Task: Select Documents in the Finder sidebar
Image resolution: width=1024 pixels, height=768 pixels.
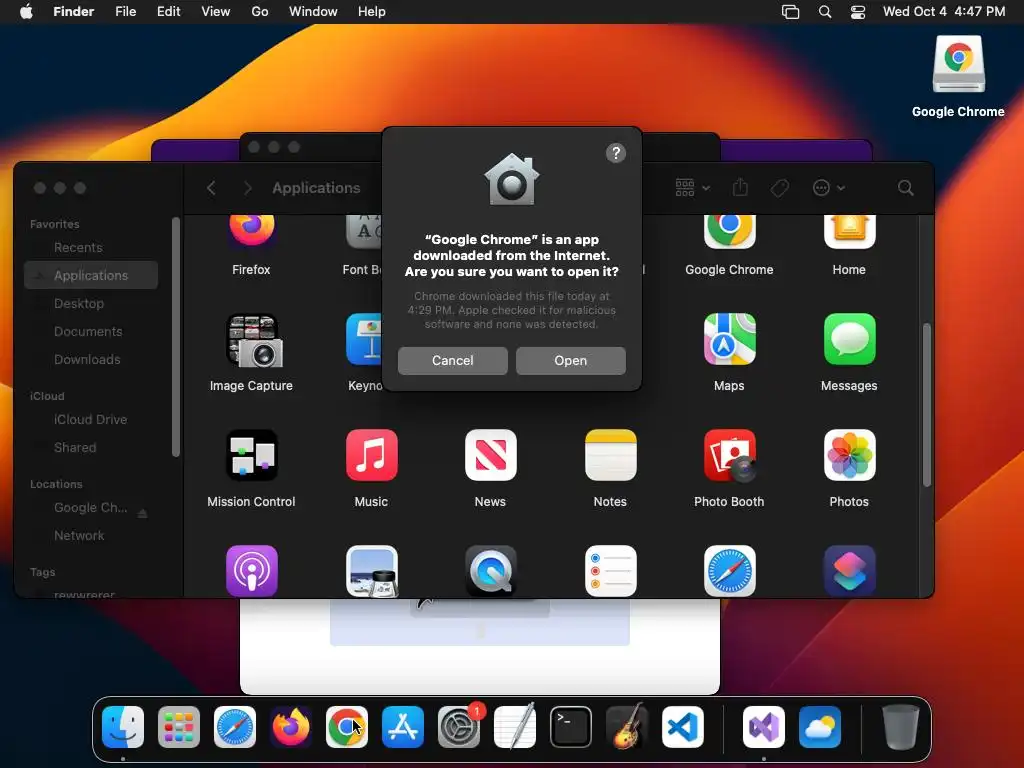Action: [91, 332]
